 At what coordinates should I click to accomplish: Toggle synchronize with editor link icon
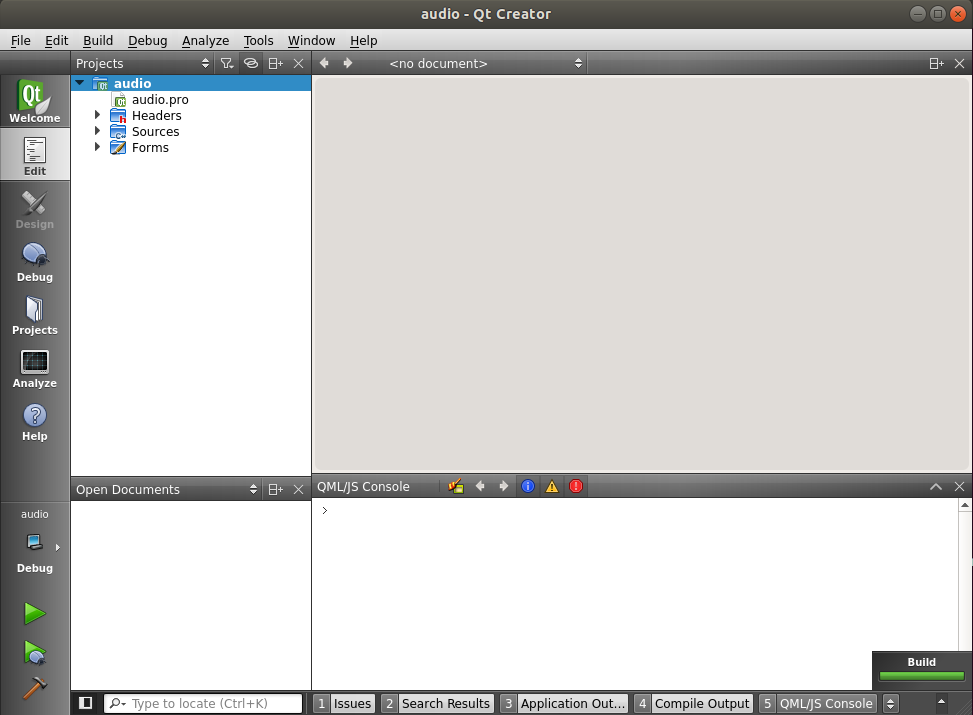click(x=251, y=63)
